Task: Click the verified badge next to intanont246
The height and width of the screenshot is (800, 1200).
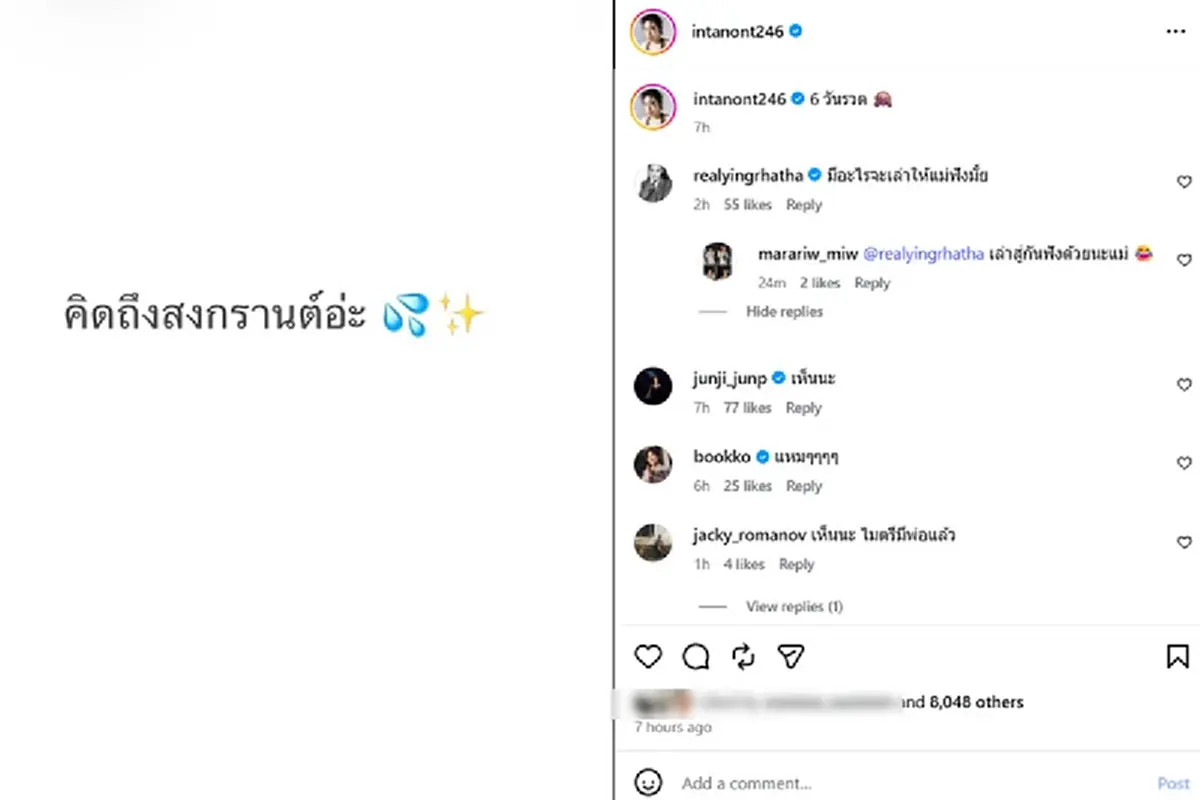Action: click(795, 31)
